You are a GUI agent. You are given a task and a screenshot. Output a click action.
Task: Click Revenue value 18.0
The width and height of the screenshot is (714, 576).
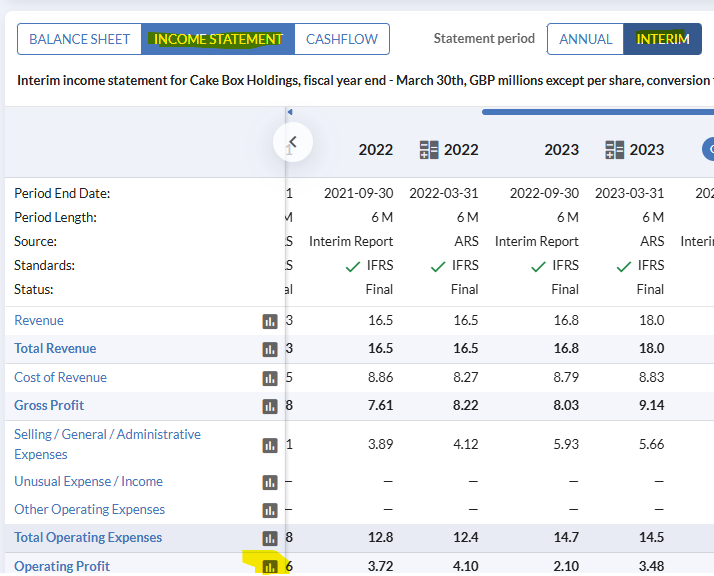[x=652, y=320]
